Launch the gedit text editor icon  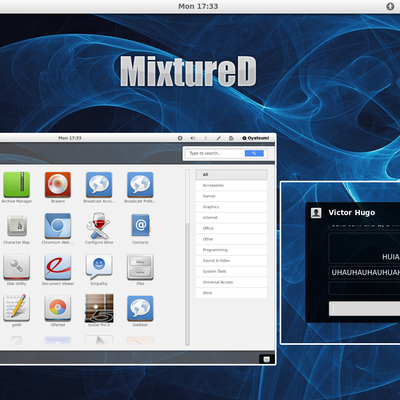(x=16, y=308)
